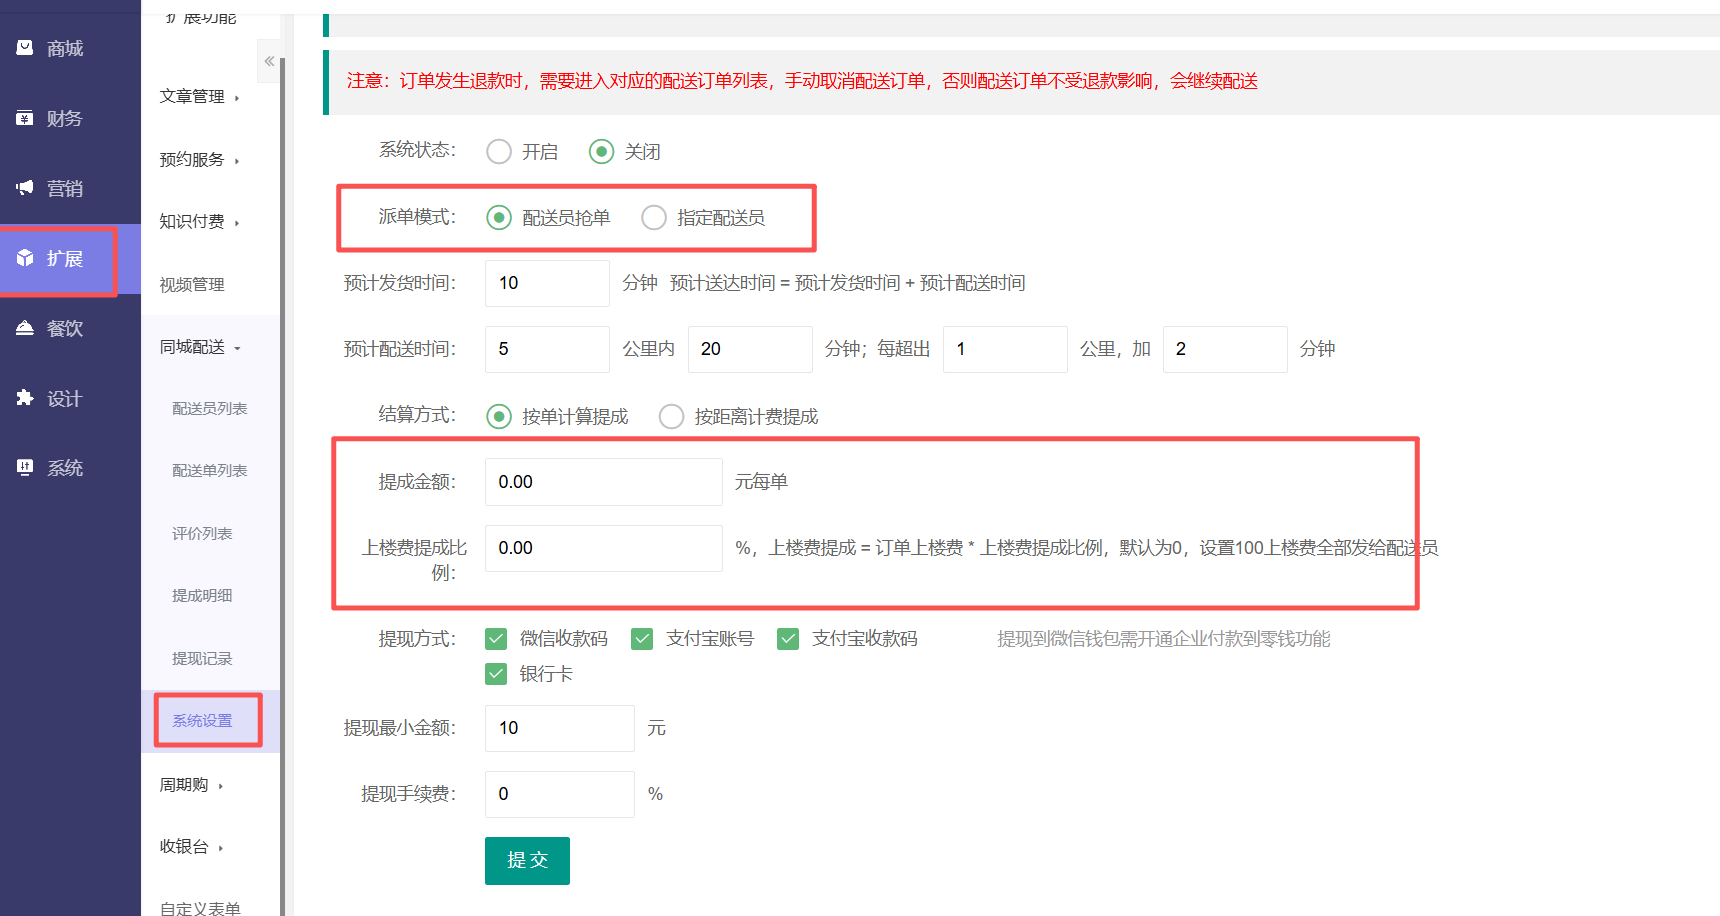Collapse the 同城配送 menu group
Screen dimensions: 1720x916
[199, 347]
